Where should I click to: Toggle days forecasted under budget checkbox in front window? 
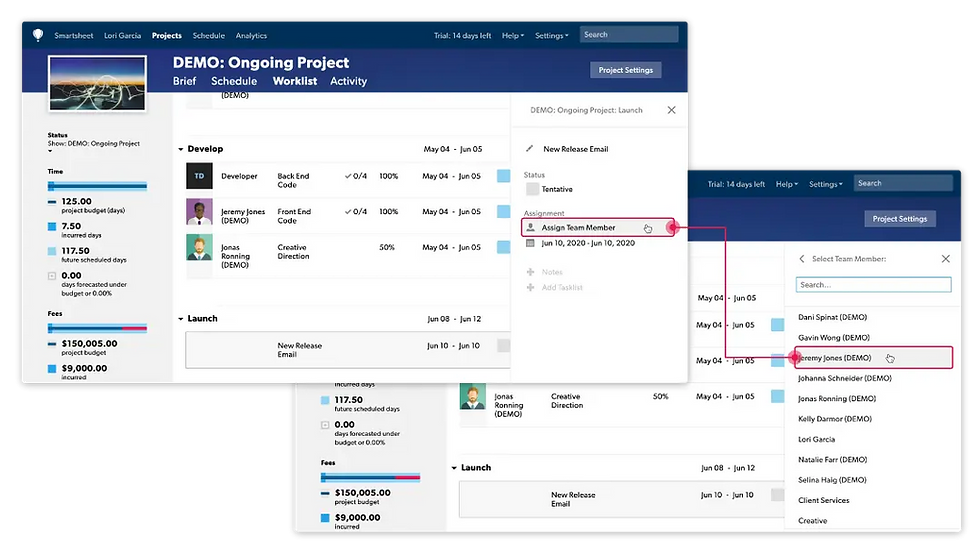[52, 276]
